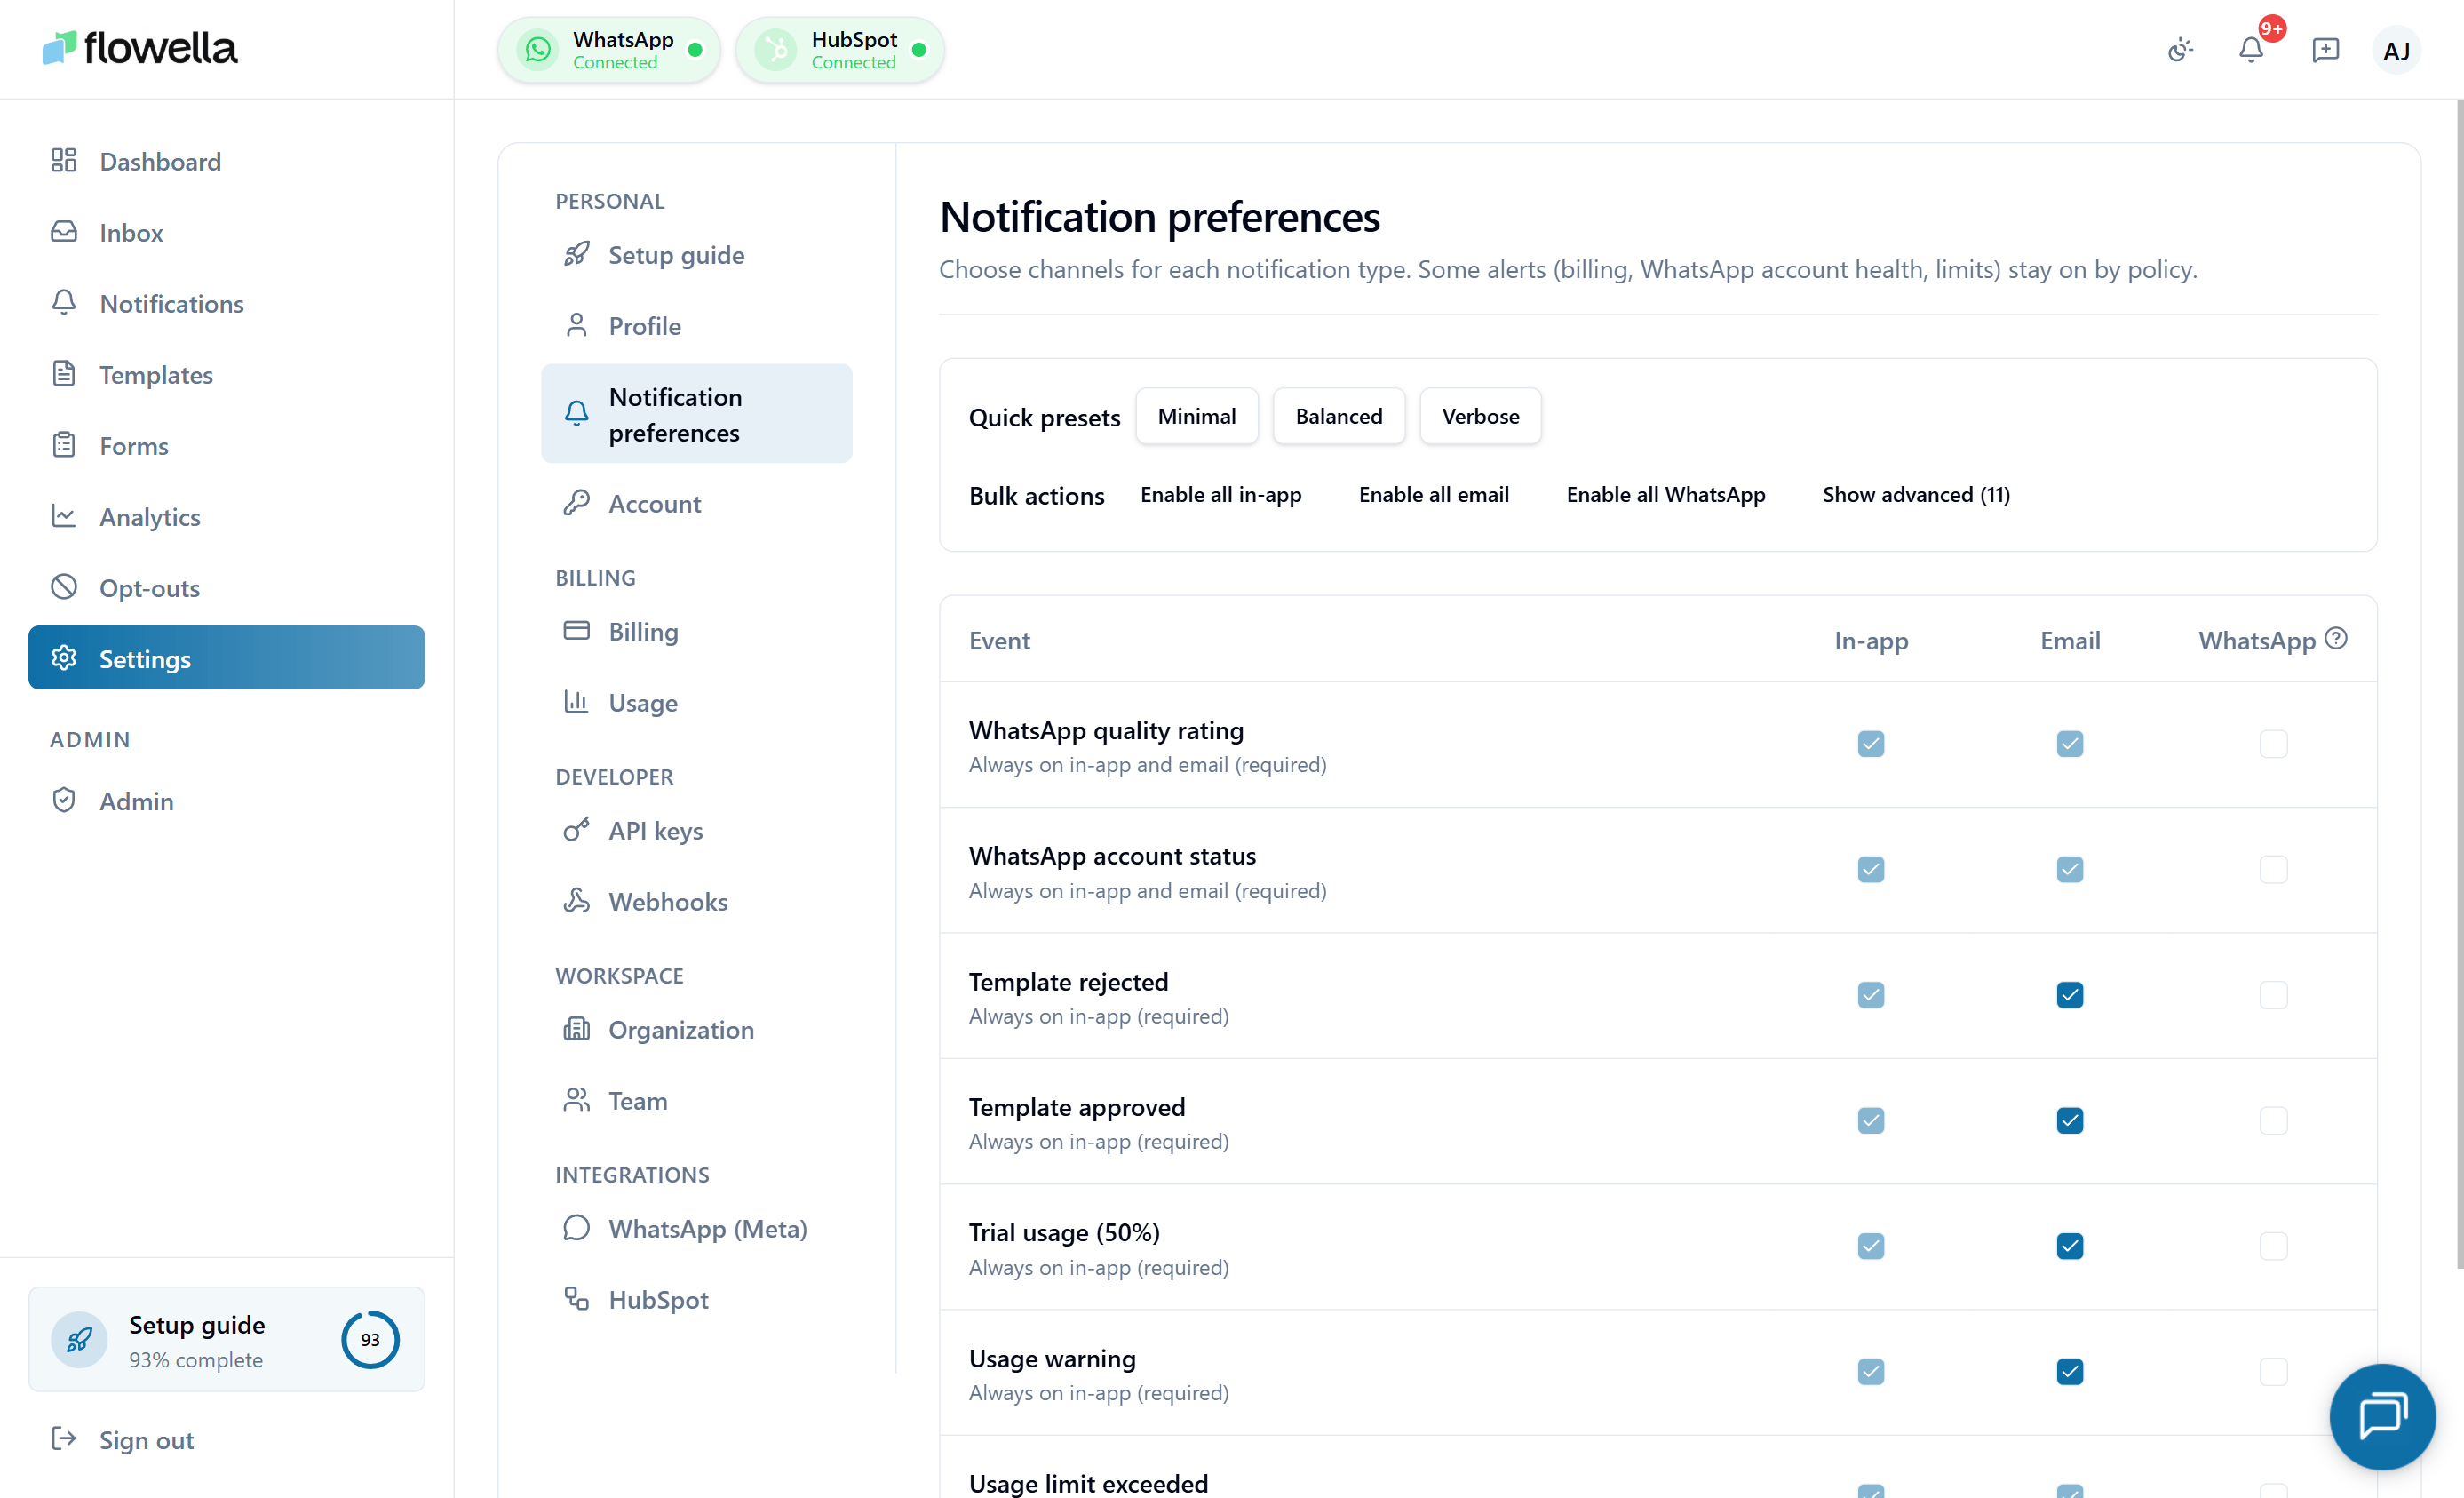Image resolution: width=2464 pixels, height=1498 pixels.
Task: Click the feedback message-plus icon
Action: tap(2325, 50)
